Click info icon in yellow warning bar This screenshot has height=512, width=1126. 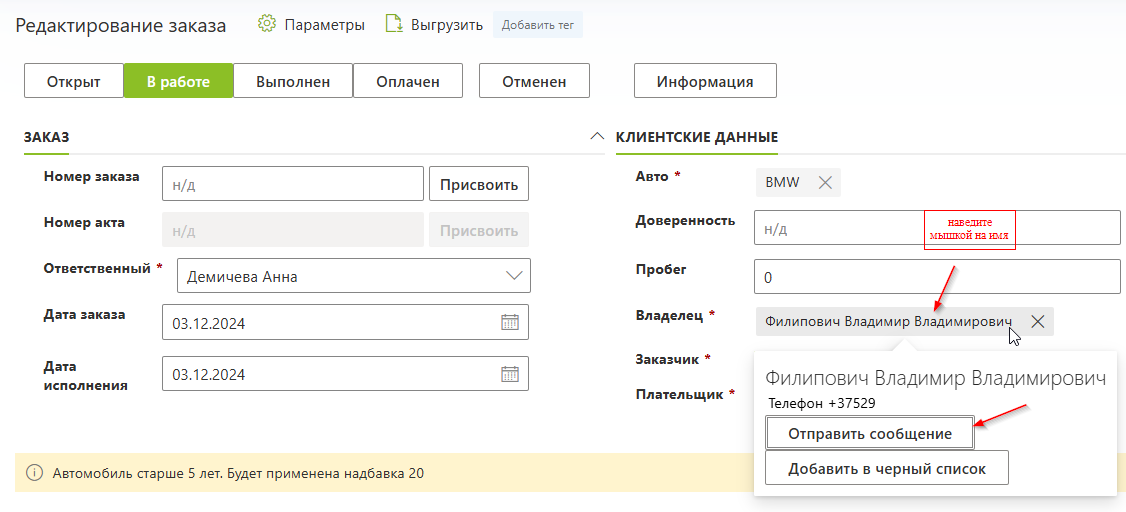[x=33, y=473]
